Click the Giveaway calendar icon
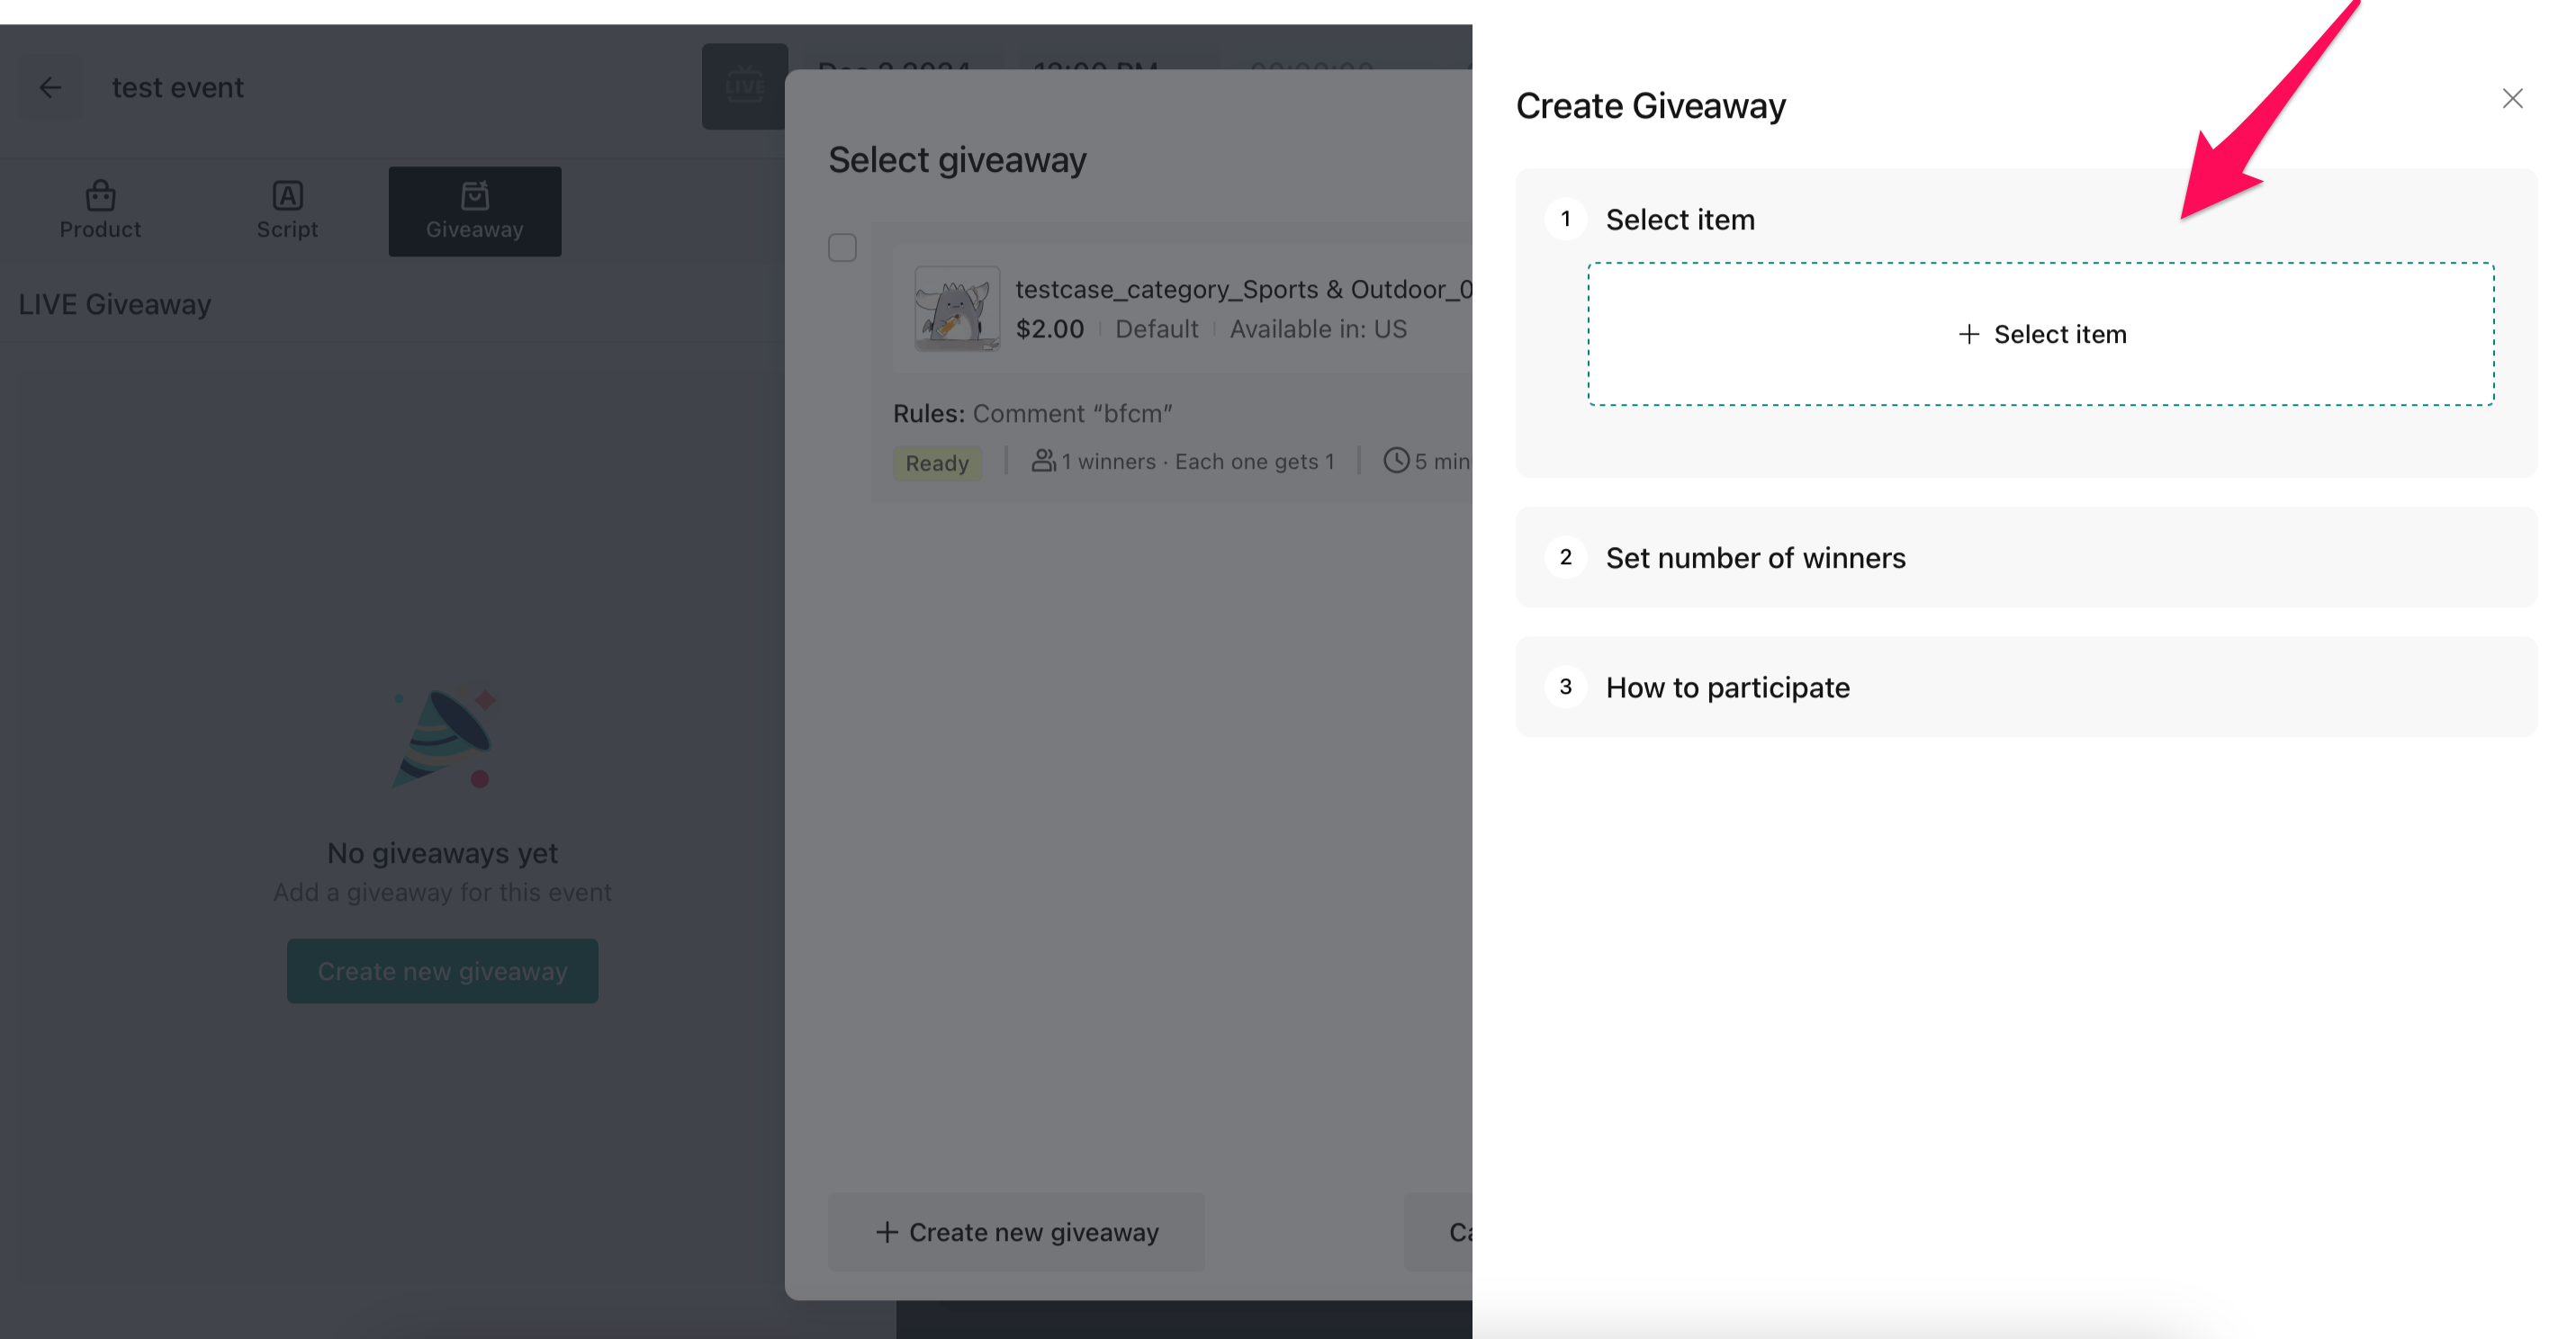2576x1339 pixels. pos(475,194)
